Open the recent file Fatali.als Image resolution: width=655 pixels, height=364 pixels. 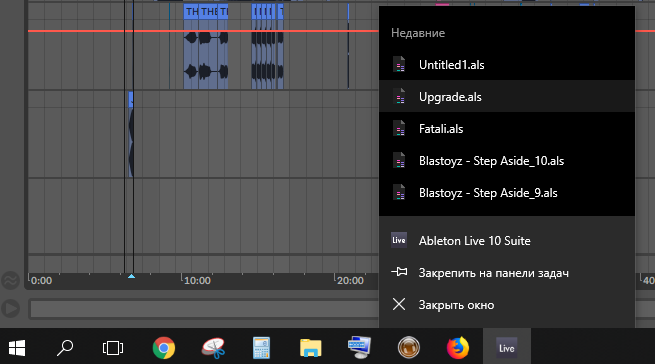coord(507,129)
